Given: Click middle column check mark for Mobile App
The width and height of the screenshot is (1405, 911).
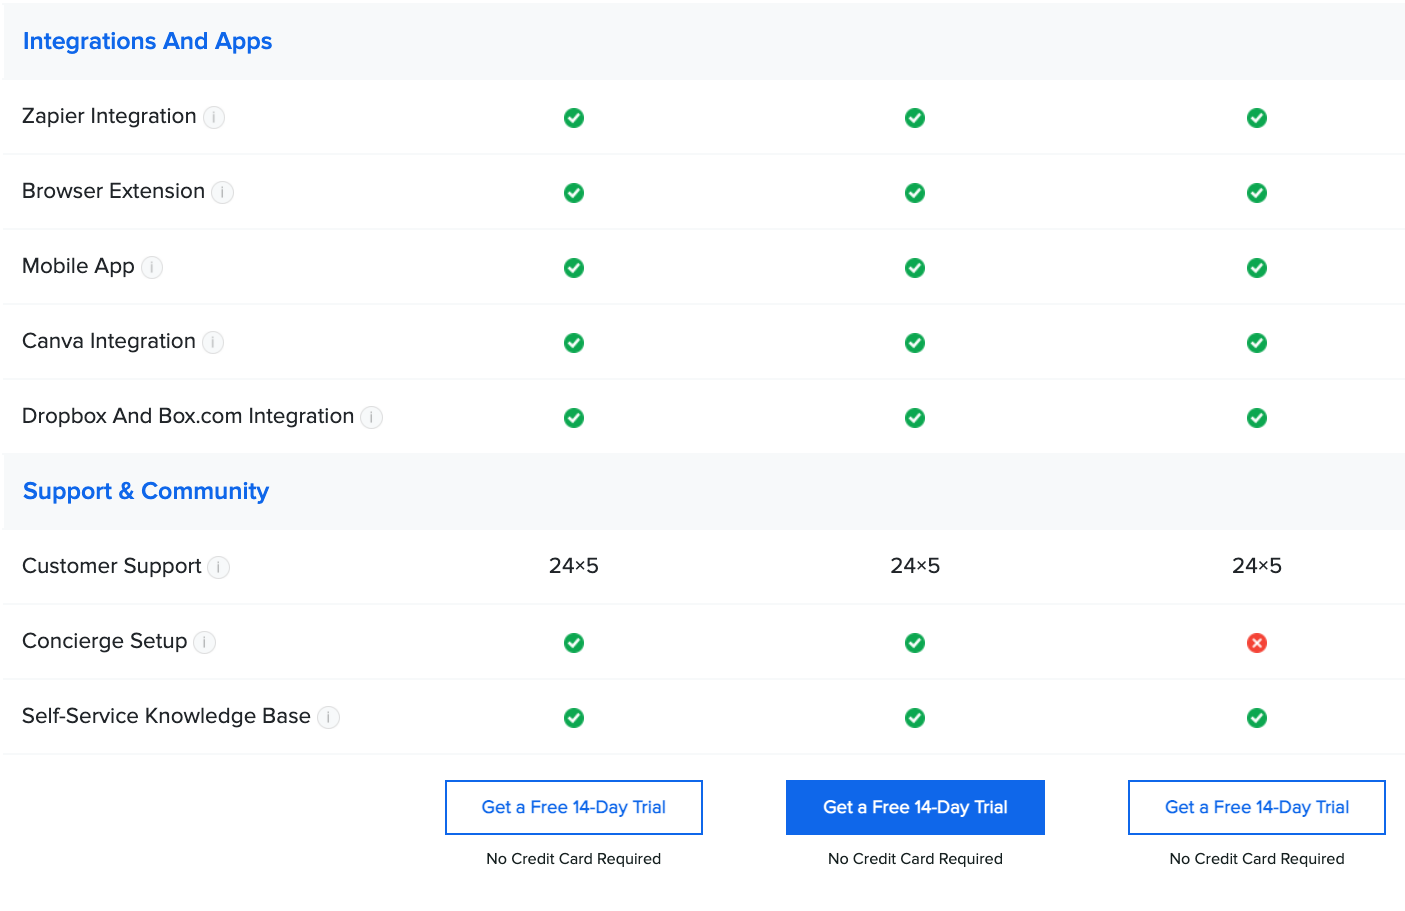Looking at the screenshot, I should (915, 268).
